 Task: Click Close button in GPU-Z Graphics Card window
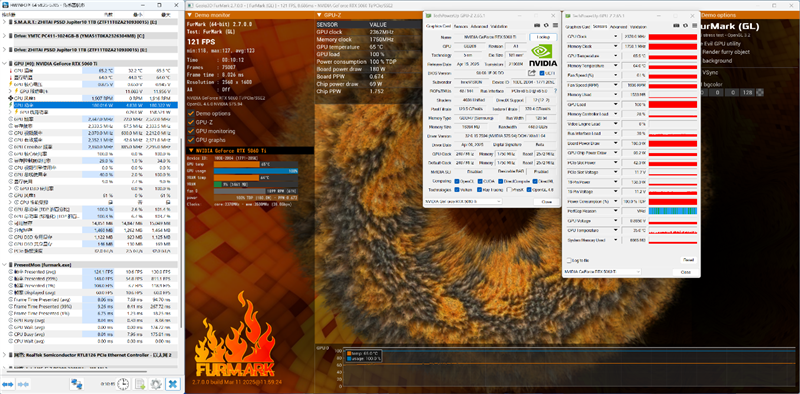coord(546,202)
